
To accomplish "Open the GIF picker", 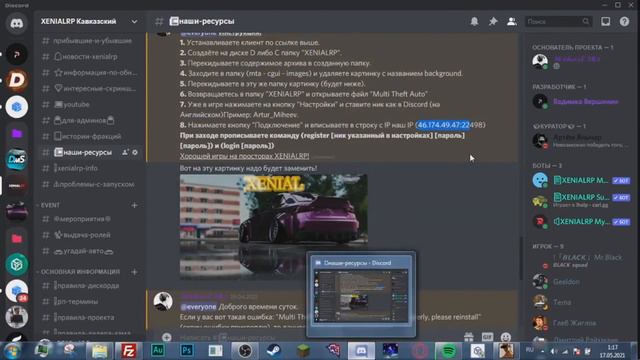I will (x=487, y=337).
